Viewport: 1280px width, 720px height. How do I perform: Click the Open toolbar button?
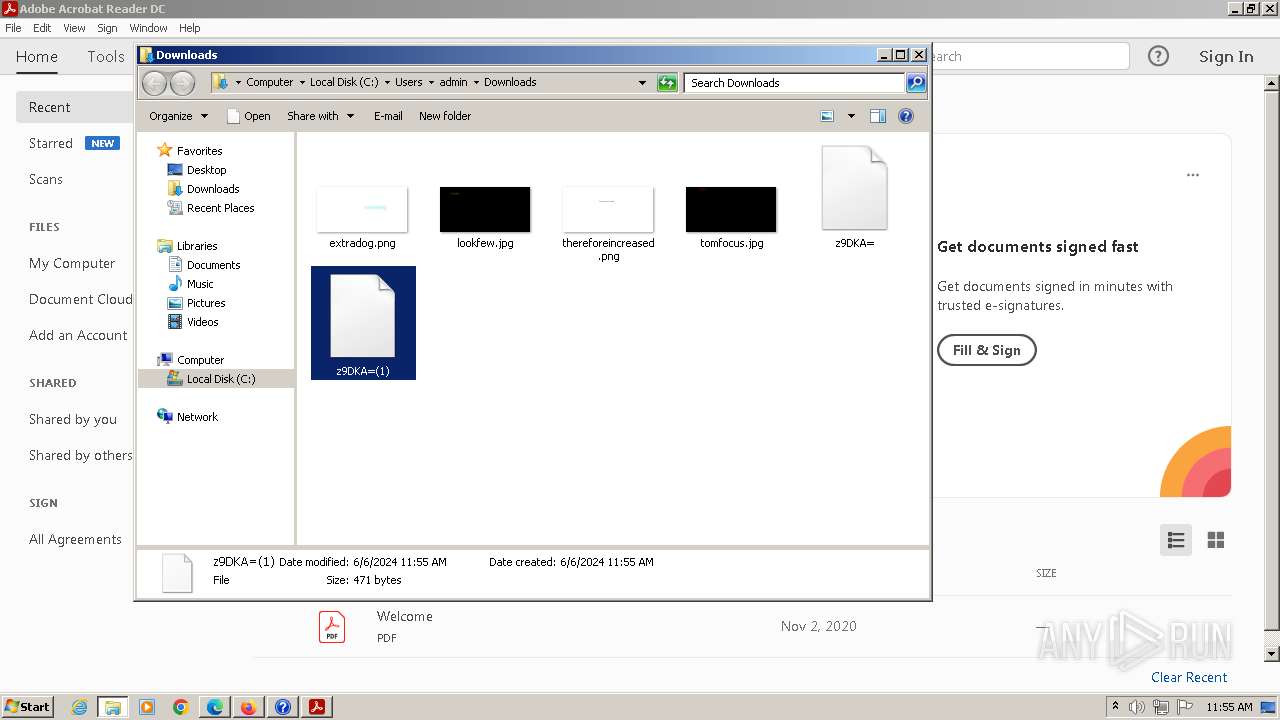[249, 116]
